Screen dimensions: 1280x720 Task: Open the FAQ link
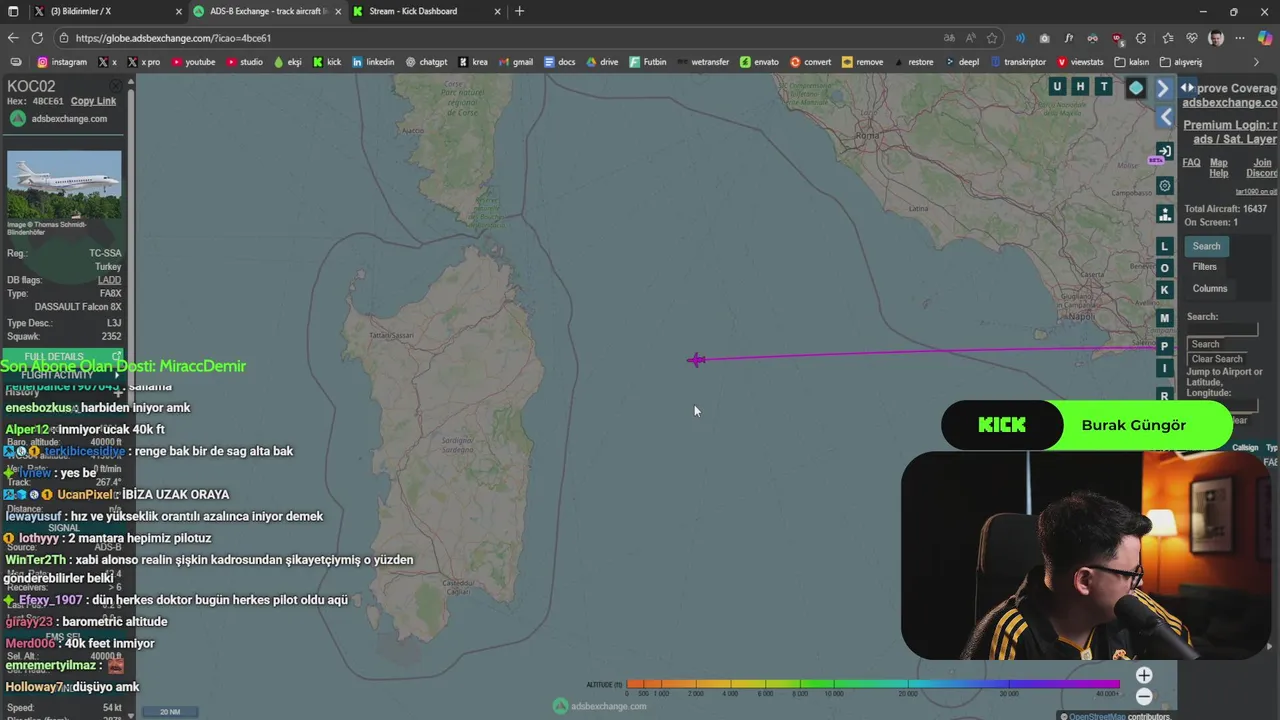(1191, 162)
